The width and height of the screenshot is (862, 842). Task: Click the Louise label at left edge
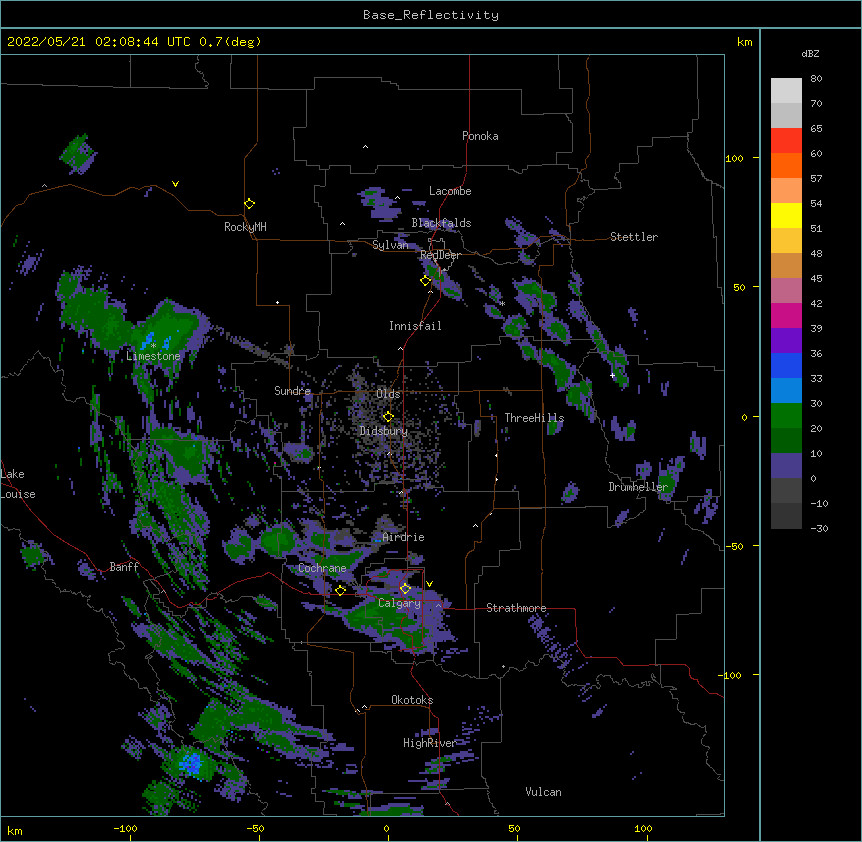pos(18,495)
